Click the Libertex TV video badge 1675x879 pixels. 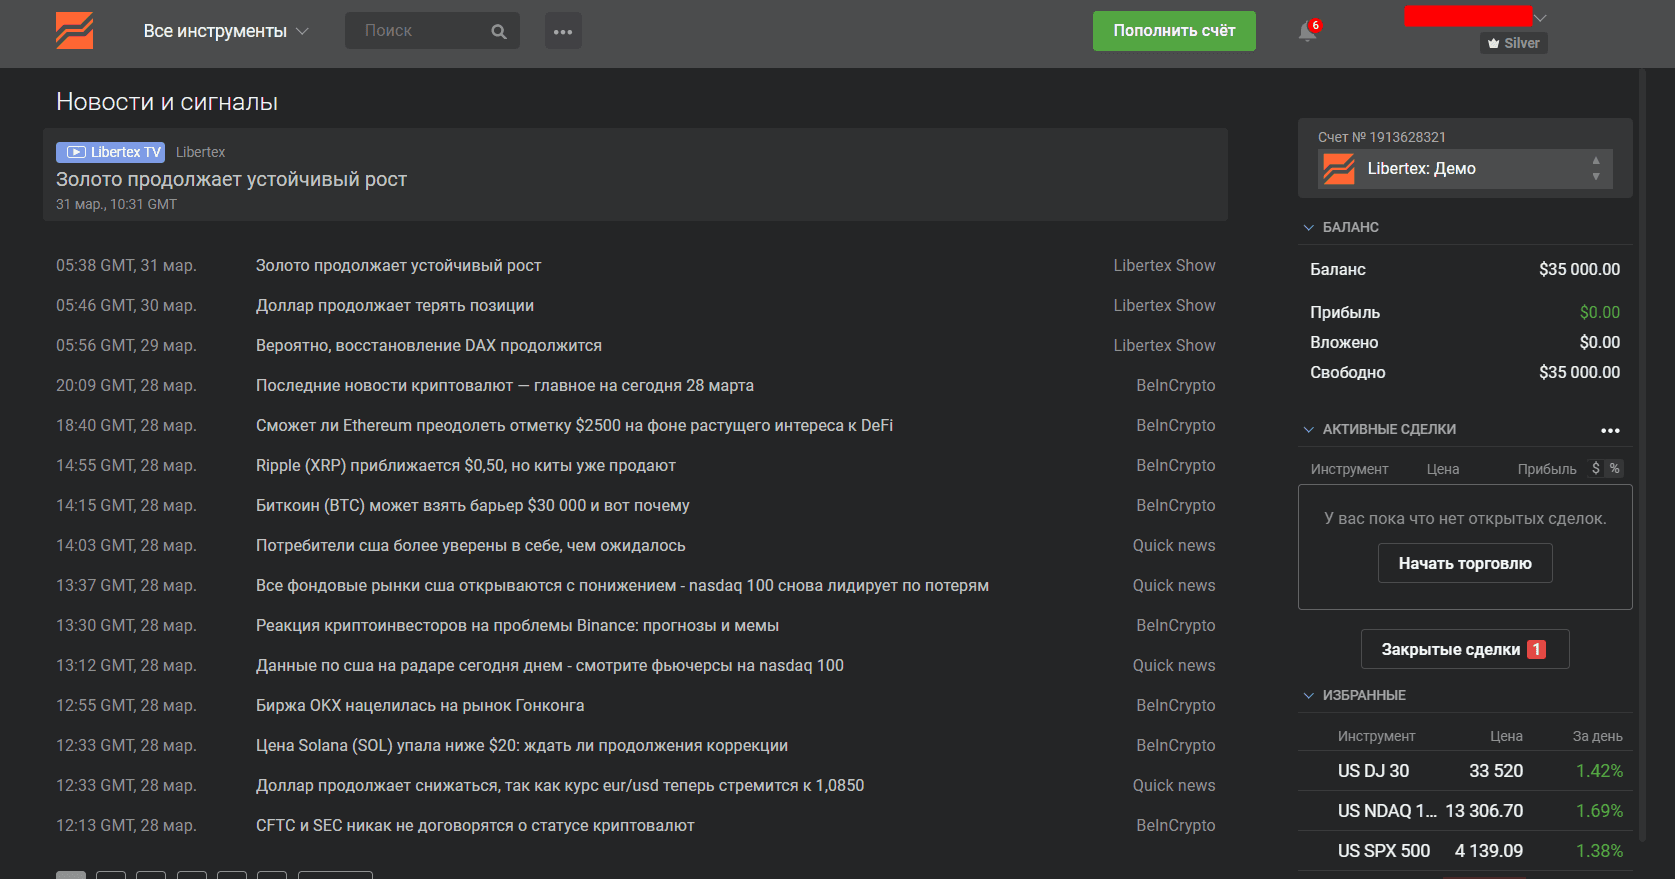110,152
